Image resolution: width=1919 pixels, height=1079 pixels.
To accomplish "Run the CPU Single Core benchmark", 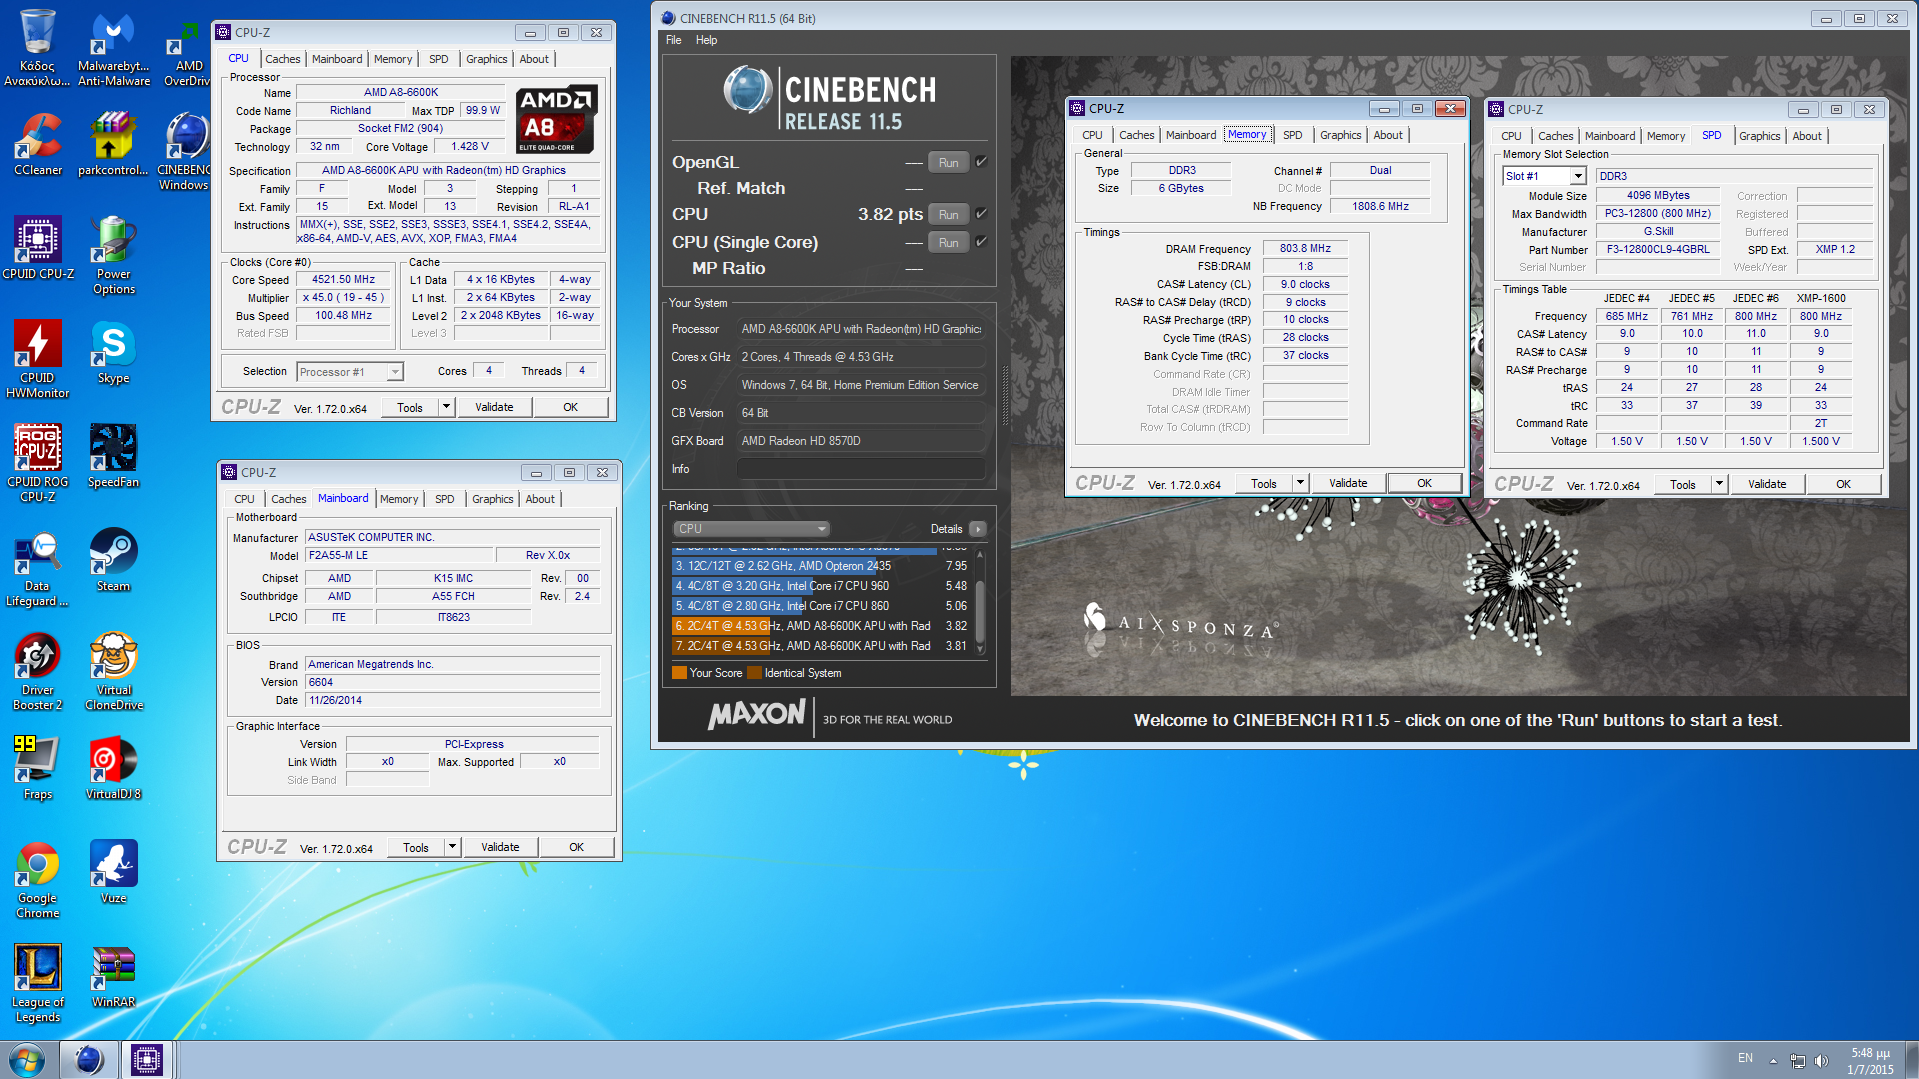I will [x=949, y=242].
